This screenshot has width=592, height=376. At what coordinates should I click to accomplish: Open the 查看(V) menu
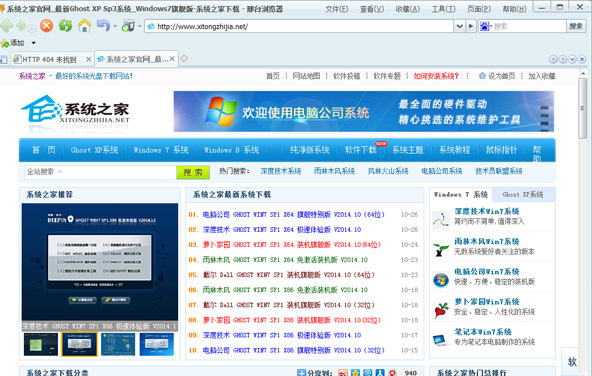(x=372, y=9)
